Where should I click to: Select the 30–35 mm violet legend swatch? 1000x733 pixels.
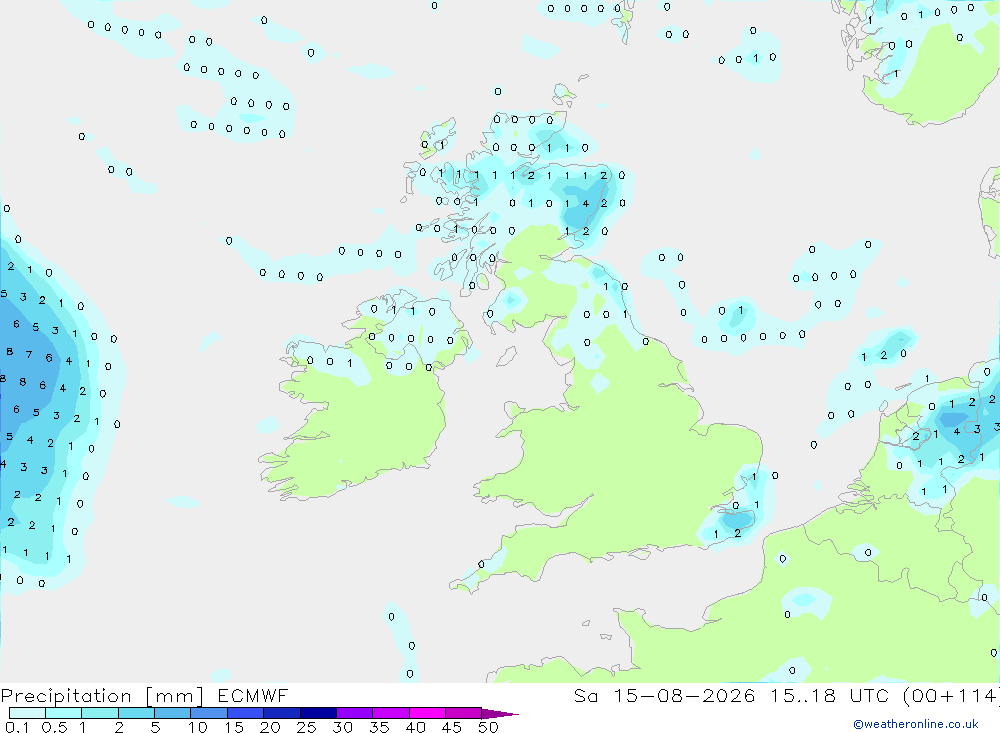tap(354, 713)
